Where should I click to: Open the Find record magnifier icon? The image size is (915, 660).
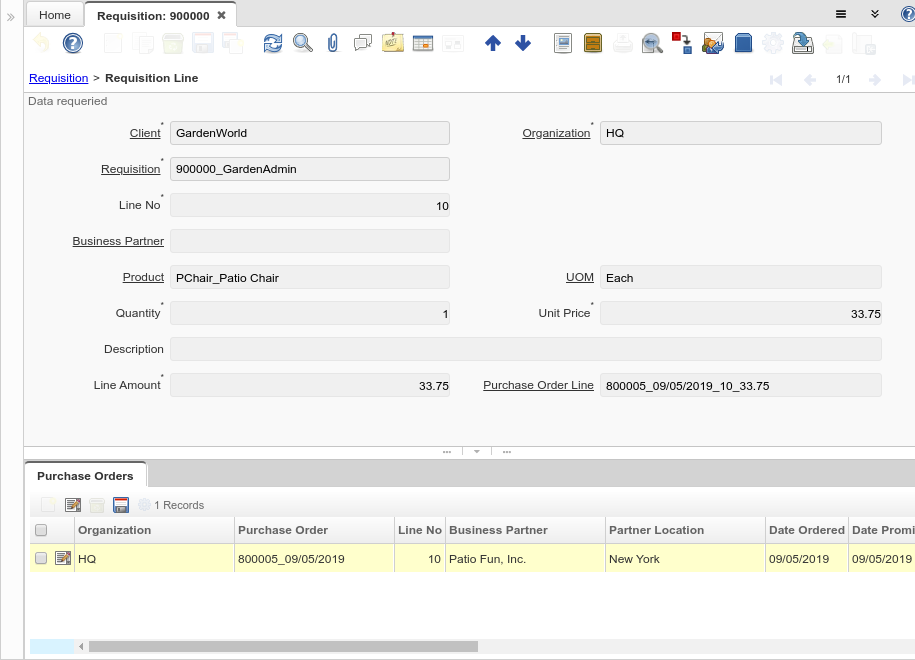[x=302, y=43]
